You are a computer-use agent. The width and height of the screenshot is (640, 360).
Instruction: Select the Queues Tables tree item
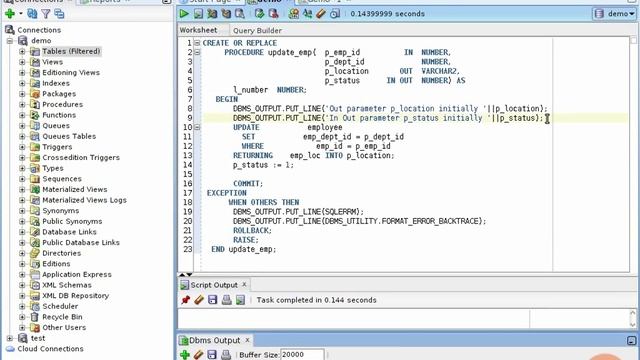[69, 136]
